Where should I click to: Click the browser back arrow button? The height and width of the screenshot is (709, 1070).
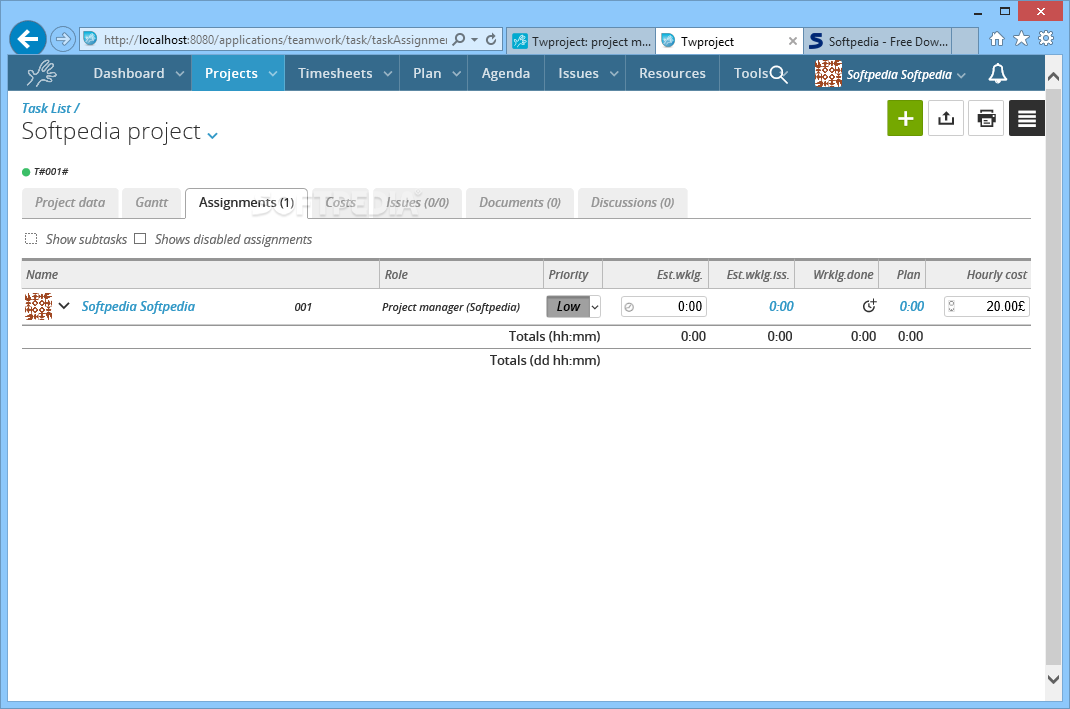28,39
